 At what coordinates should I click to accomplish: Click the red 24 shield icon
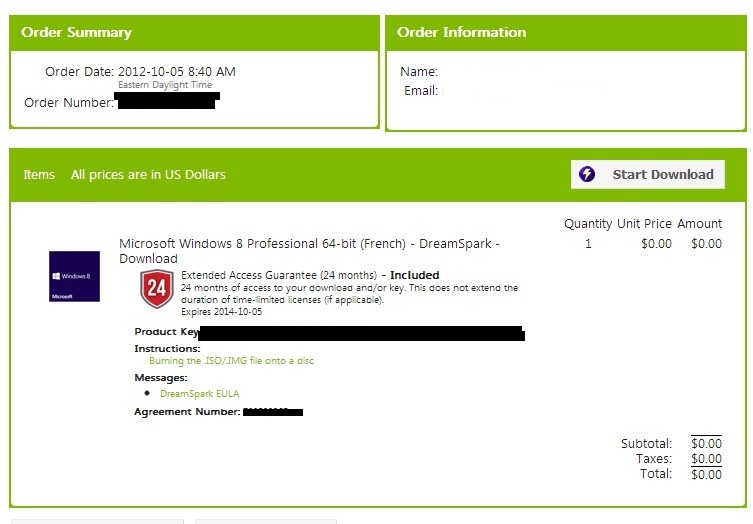click(x=157, y=289)
